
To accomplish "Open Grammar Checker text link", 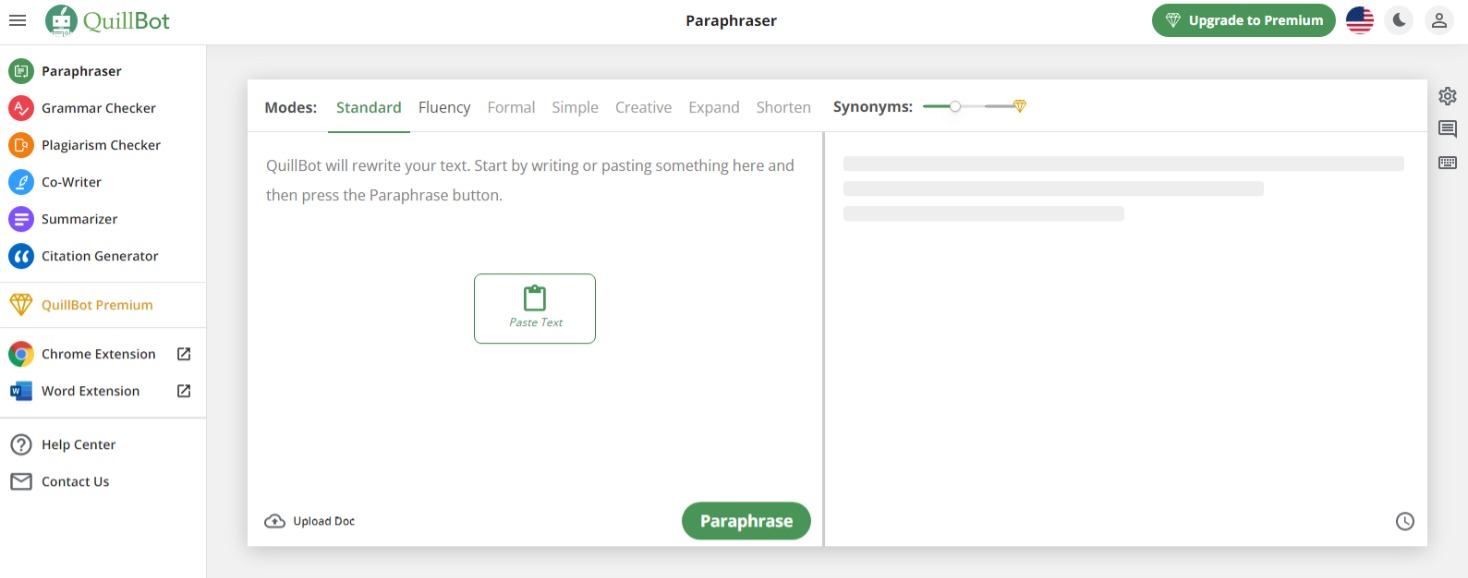I will 99,108.
